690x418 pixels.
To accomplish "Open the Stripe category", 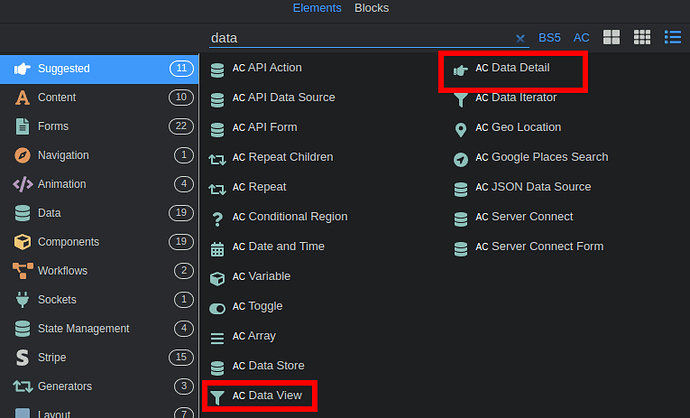I will coord(99,357).
